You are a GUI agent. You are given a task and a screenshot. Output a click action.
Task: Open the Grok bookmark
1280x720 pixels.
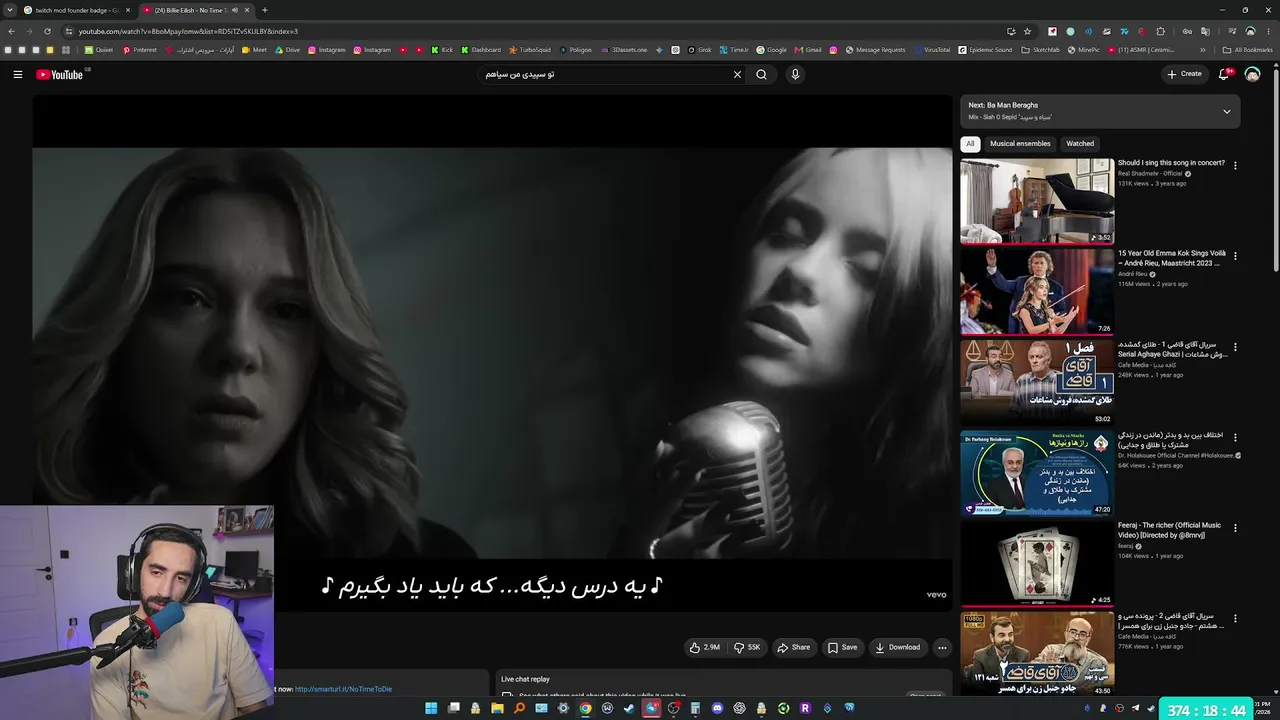pyautogui.click(x=698, y=50)
